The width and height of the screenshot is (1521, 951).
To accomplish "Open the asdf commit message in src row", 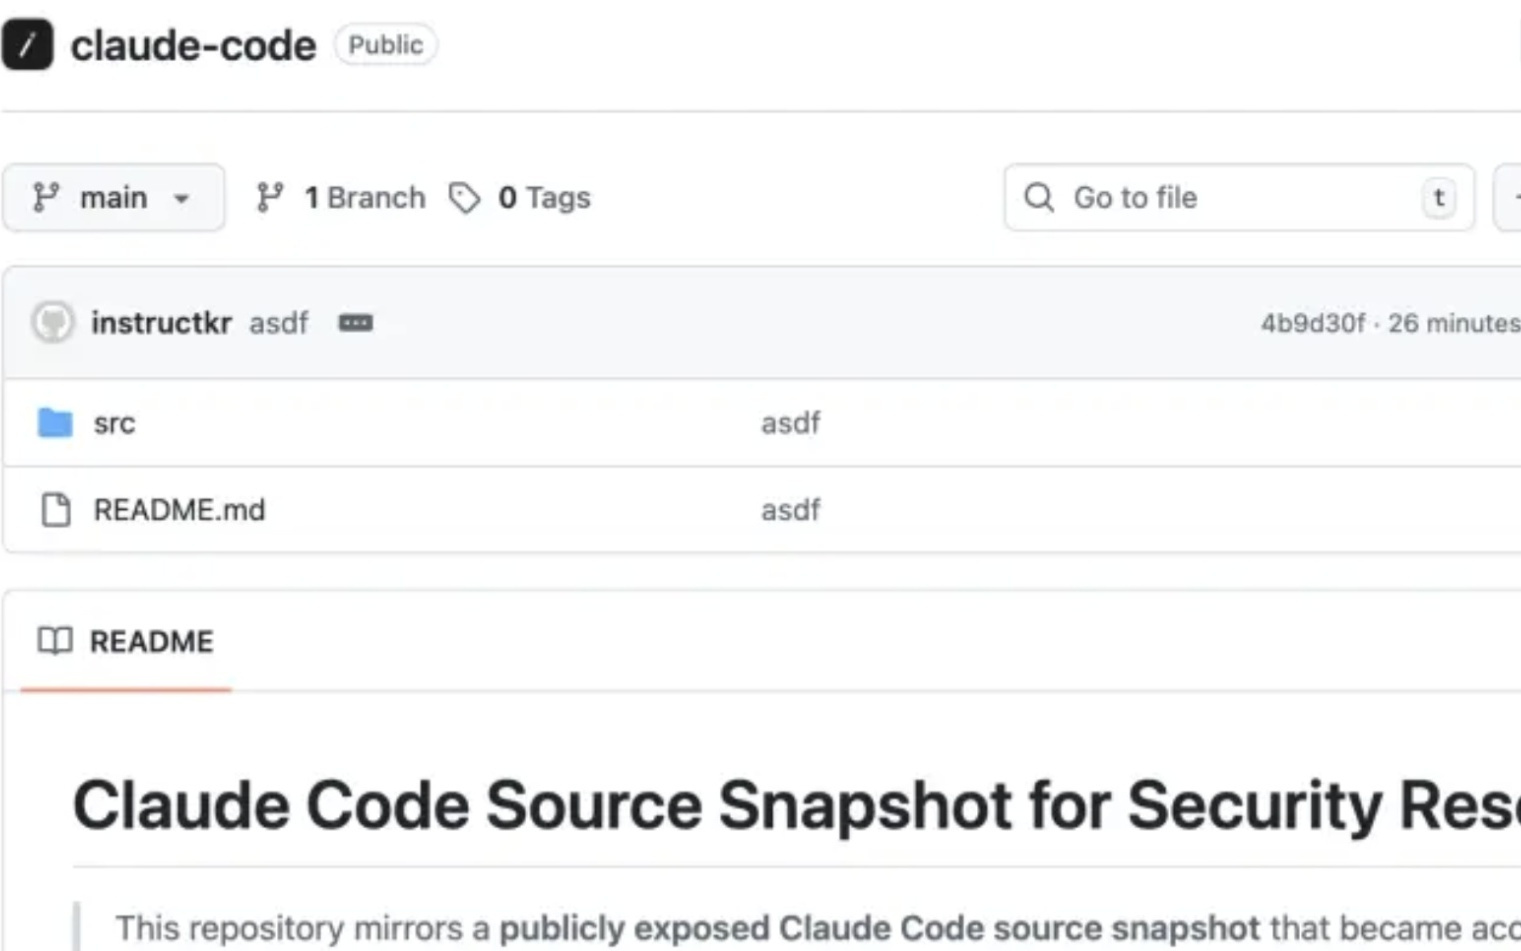I will [x=790, y=423].
